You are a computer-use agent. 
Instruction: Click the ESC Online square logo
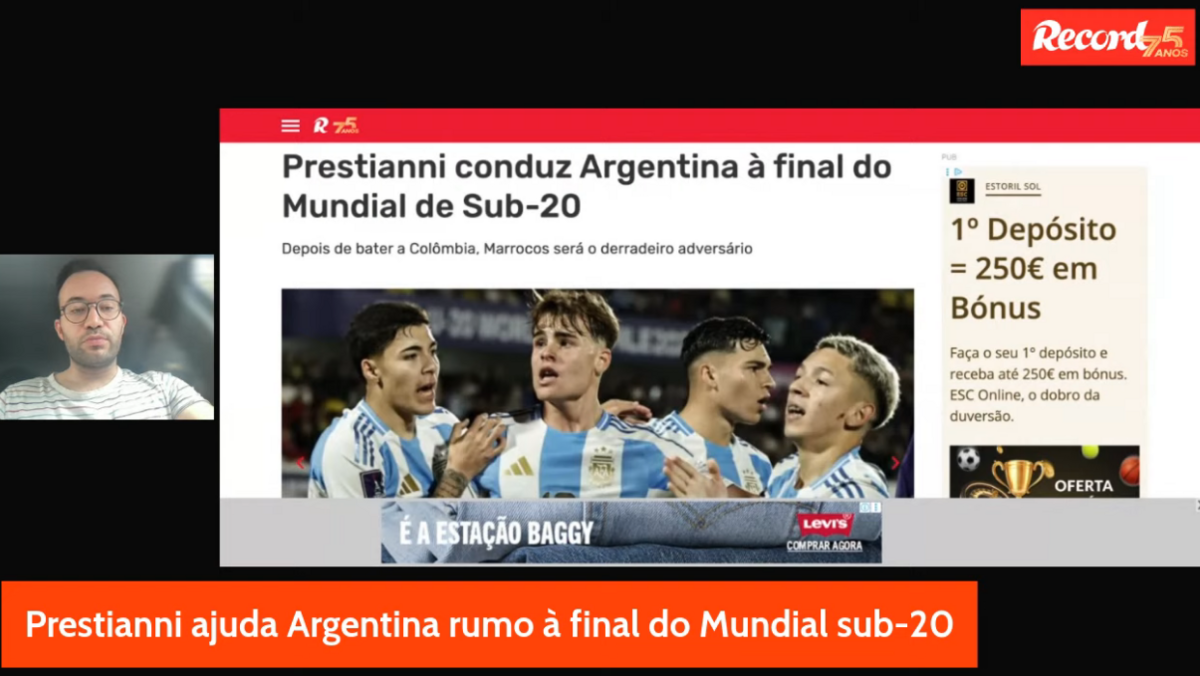(x=962, y=191)
